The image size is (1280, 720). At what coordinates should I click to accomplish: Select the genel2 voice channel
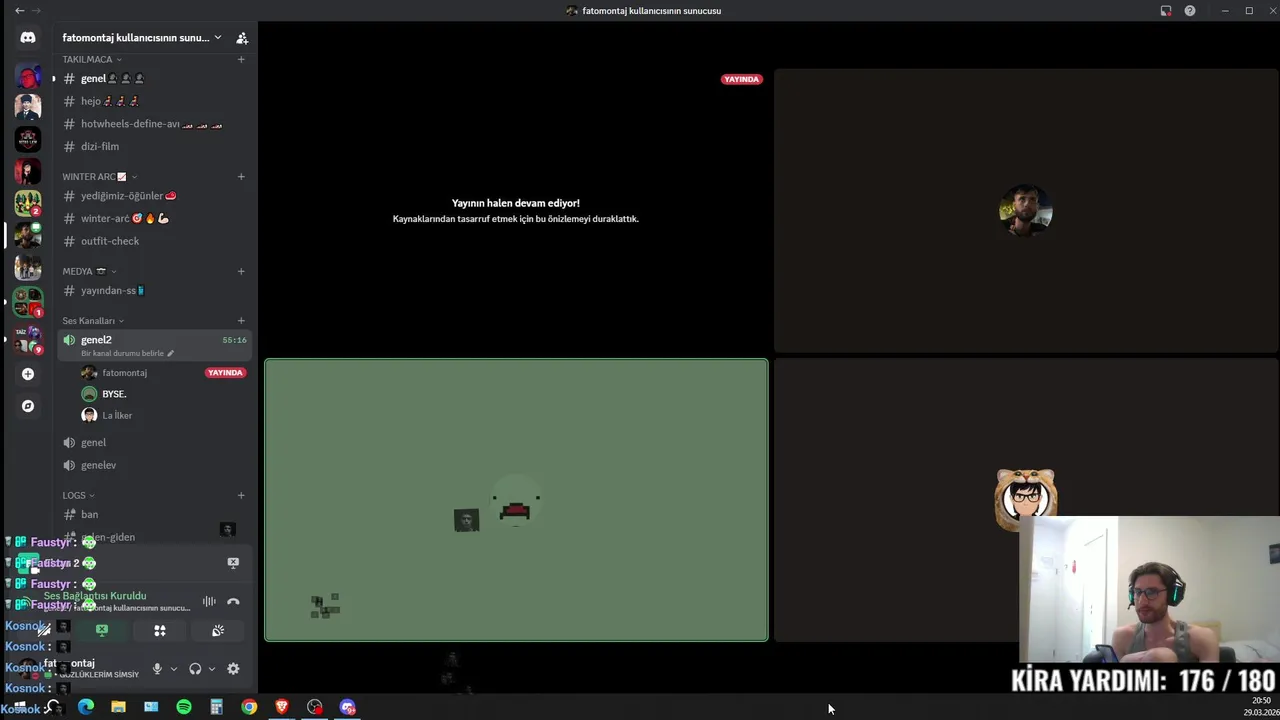[x=153, y=345]
